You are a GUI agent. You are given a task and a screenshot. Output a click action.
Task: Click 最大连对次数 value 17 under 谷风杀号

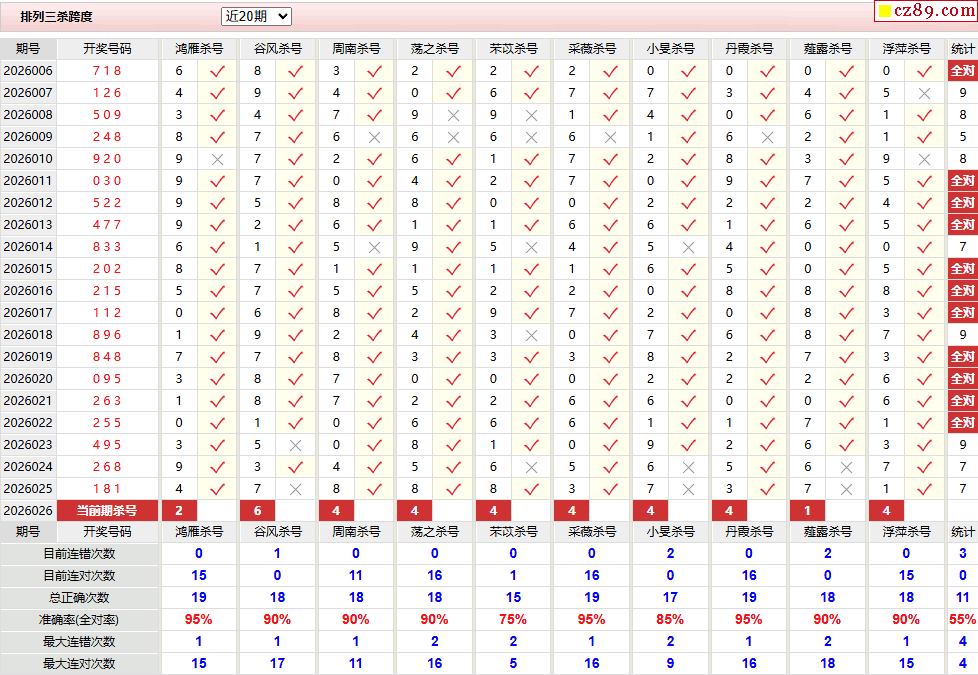pos(277,664)
